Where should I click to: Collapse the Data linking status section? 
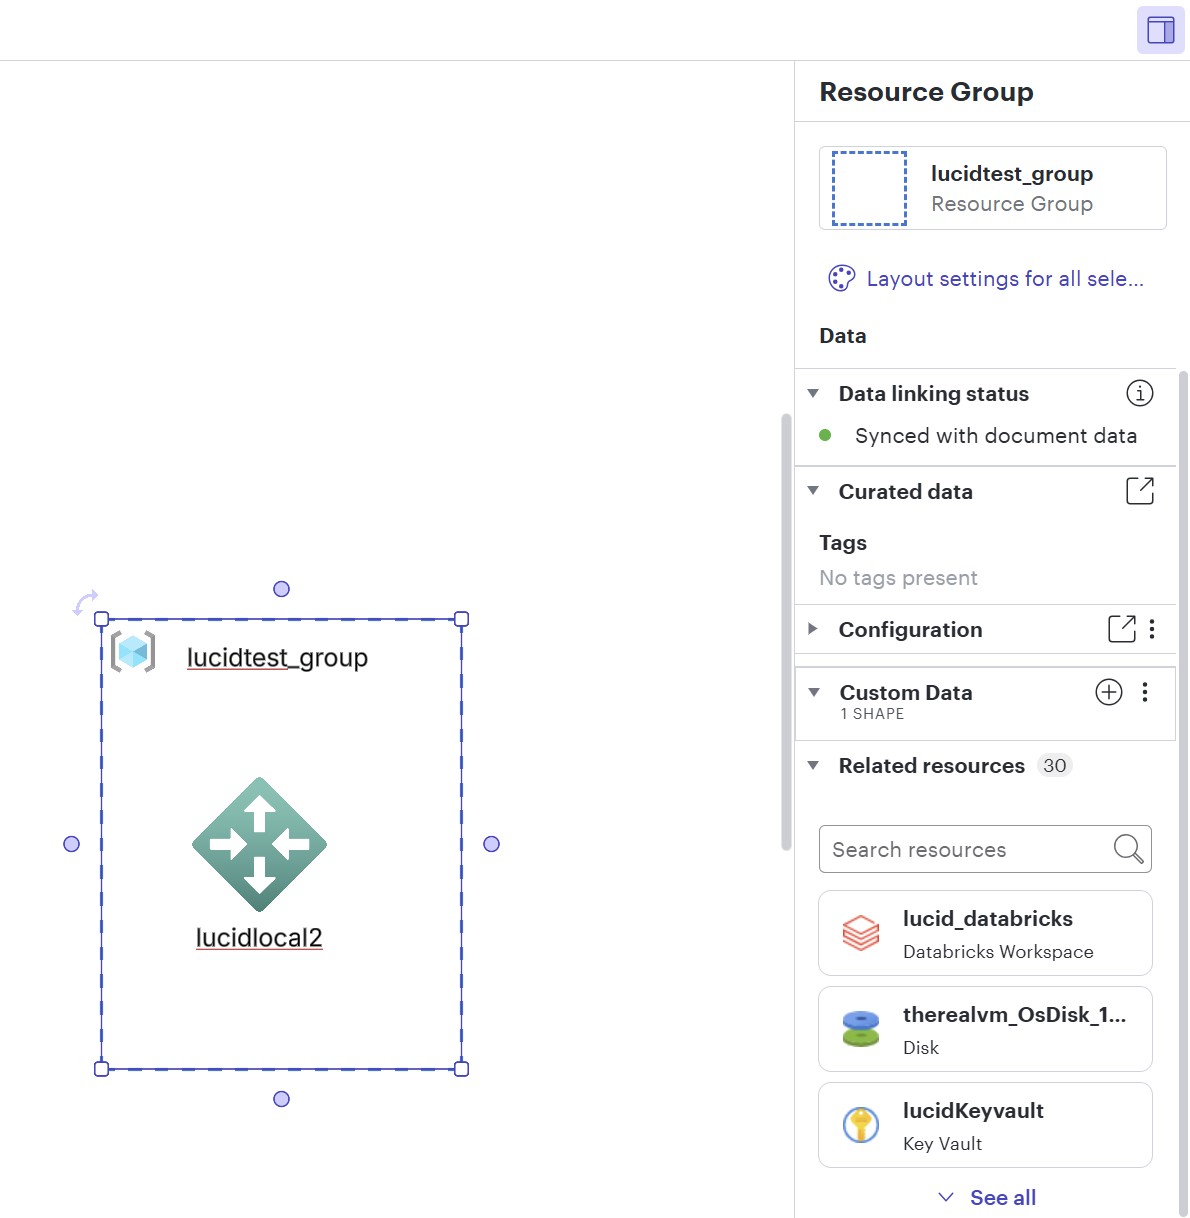click(813, 394)
